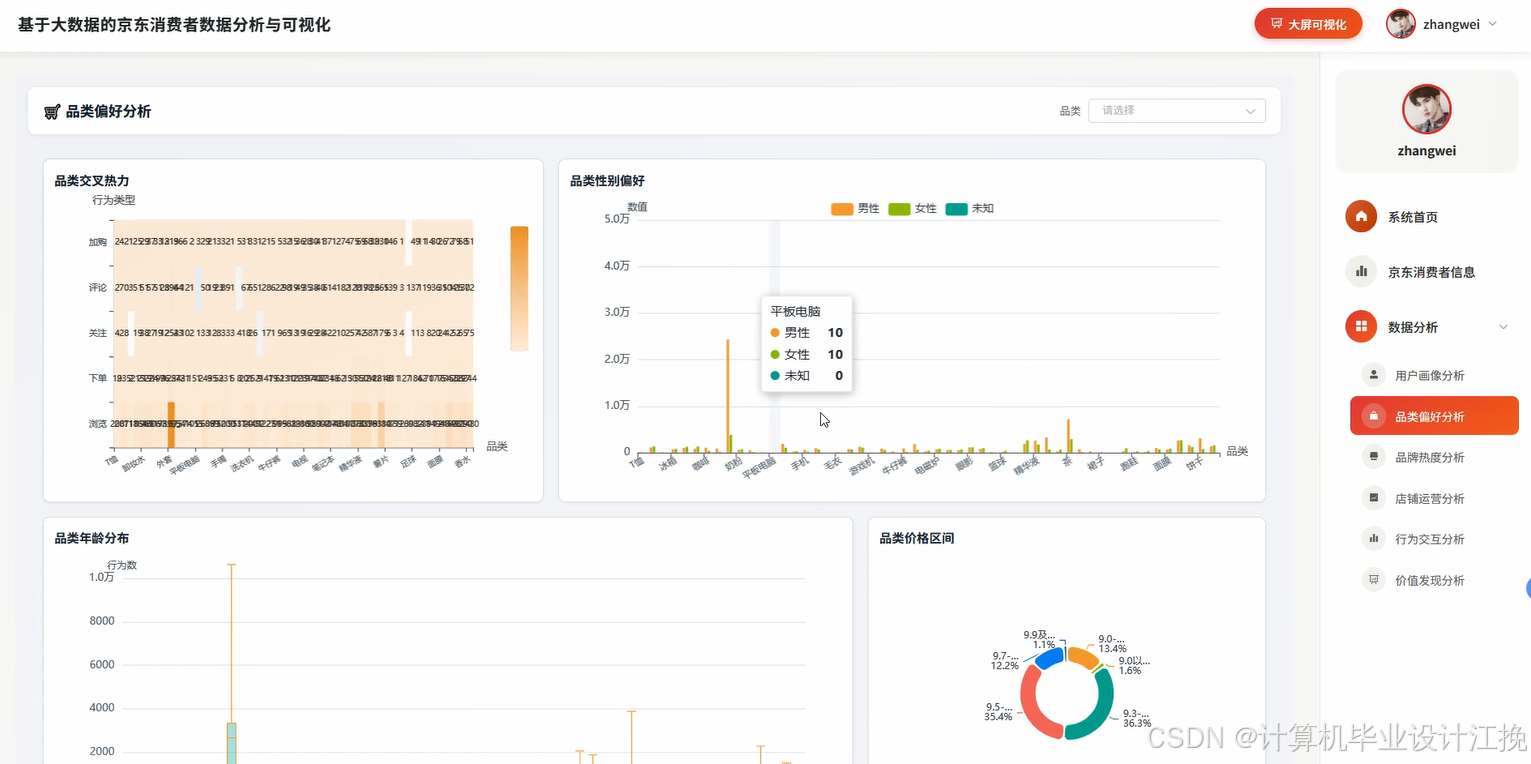This screenshot has width=1531, height=764.
Task: Click the blue 12.2% donut segment
Action: pyautogui.click(x=1049, y=658)
